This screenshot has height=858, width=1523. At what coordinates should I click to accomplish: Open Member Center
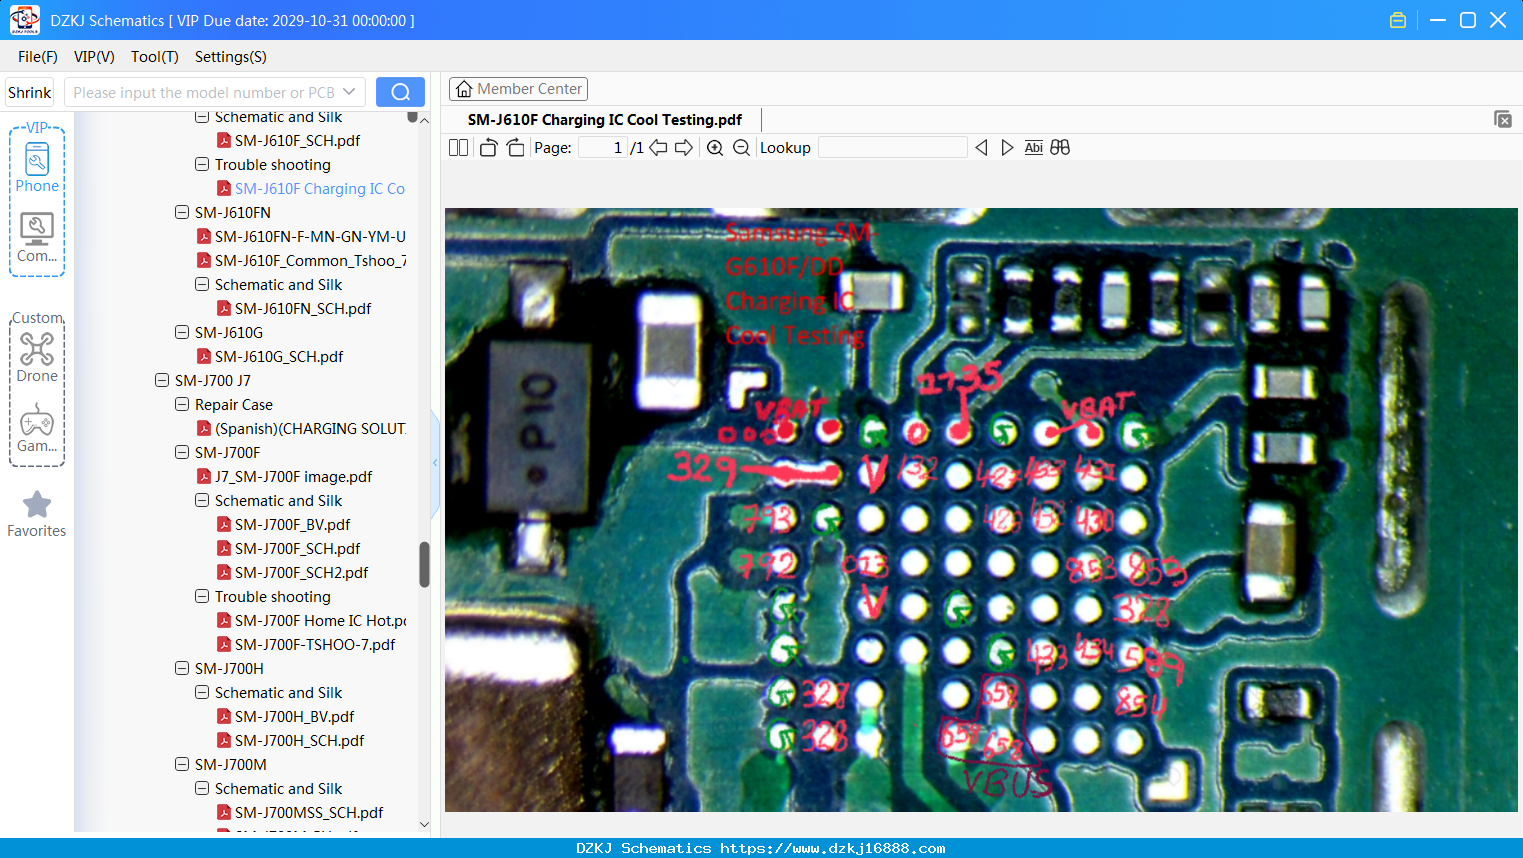[x=518, y=89]
